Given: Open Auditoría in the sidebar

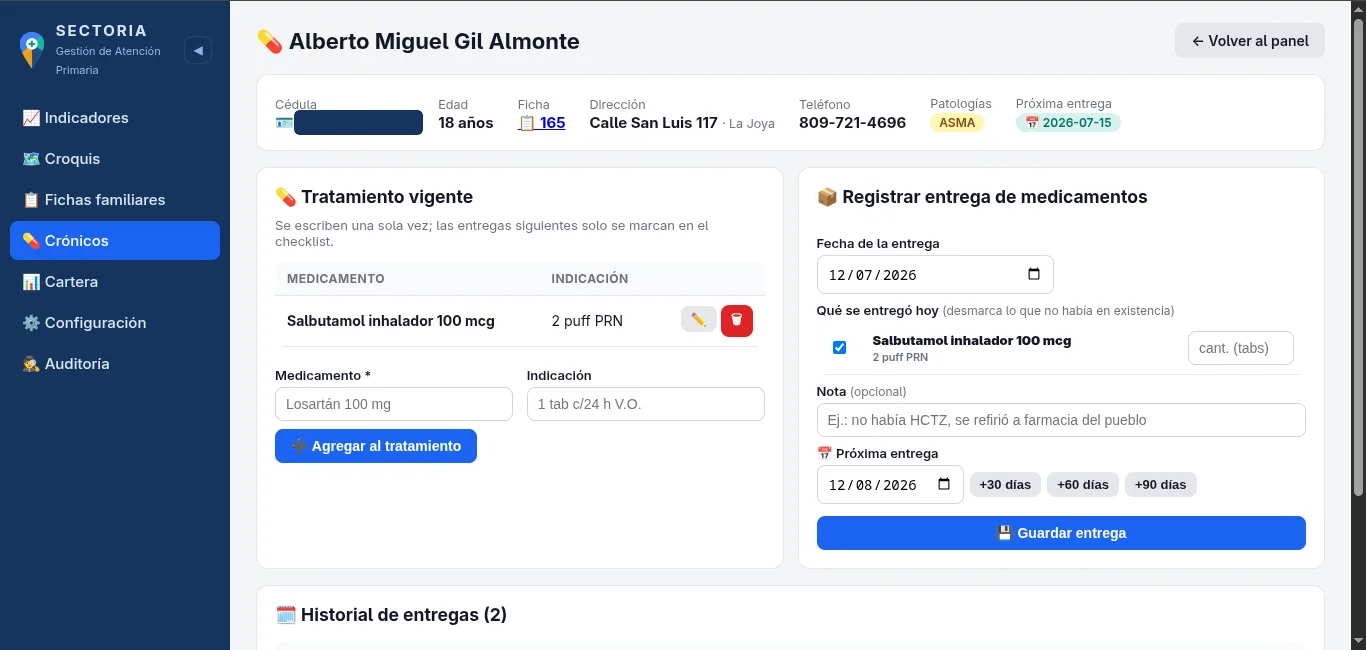Looking at the screenshot, I should pos(115,364).
